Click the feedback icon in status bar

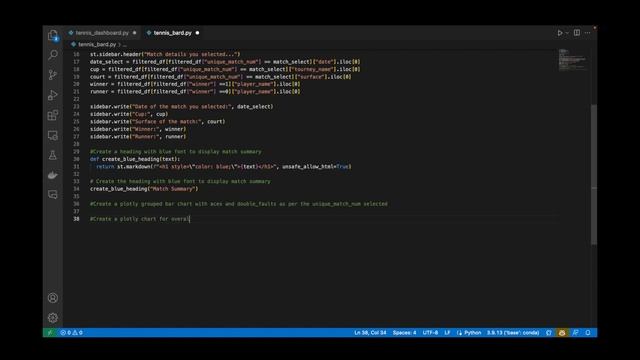[x=575, y=333]
